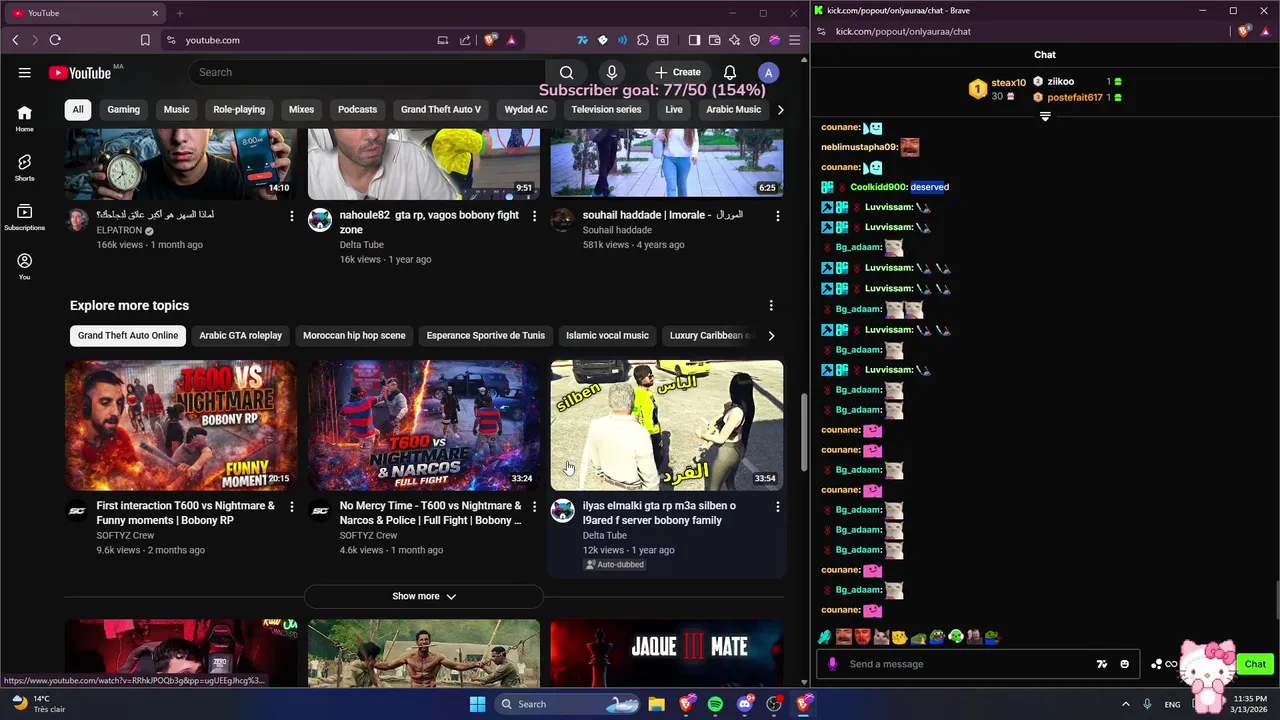
Task: Open the Windows Start menu
Action: tap(478, 704)
